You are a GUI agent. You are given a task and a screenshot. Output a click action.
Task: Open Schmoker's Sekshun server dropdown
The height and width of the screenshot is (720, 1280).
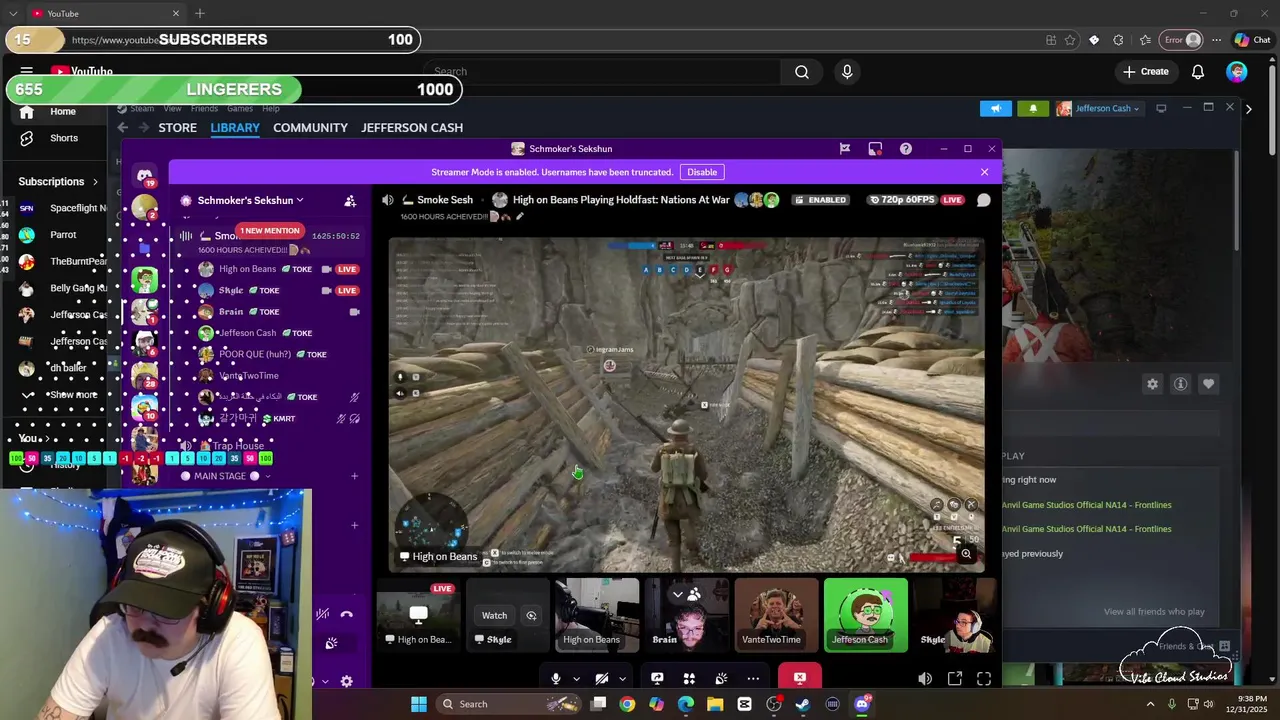tap(250, 200)
